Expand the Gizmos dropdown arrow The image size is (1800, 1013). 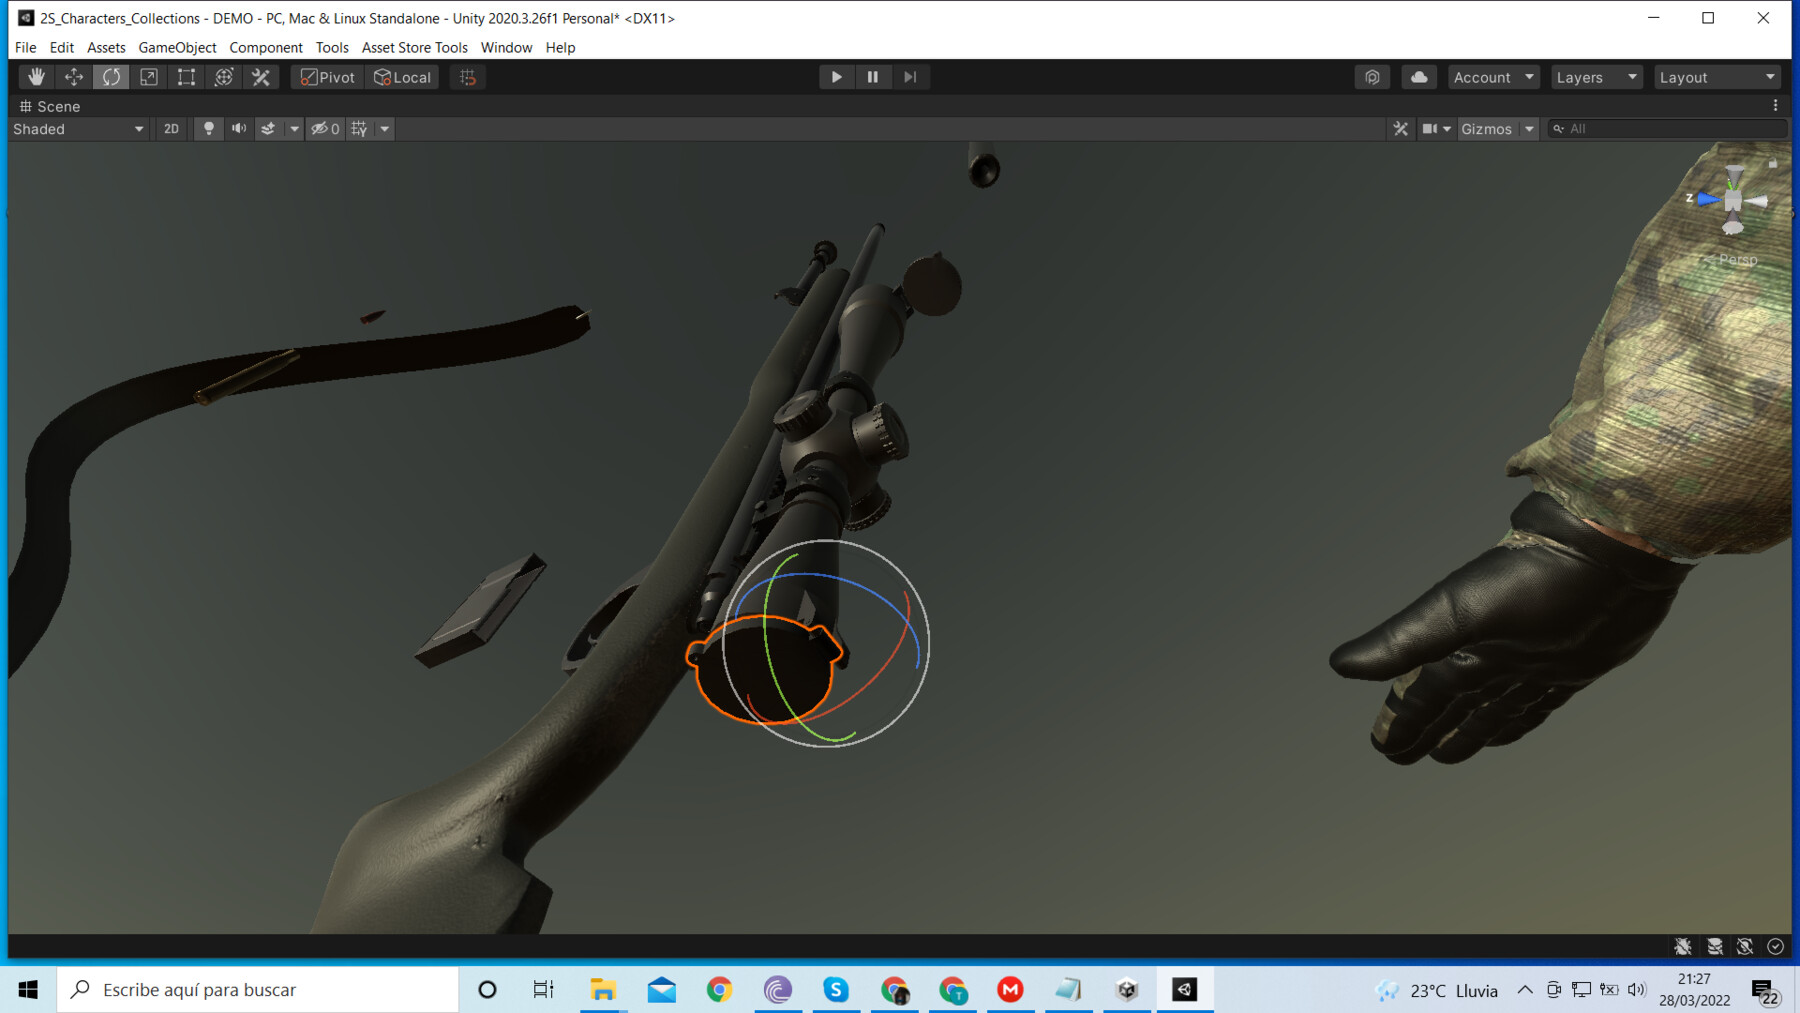(x=1529, y=129)
